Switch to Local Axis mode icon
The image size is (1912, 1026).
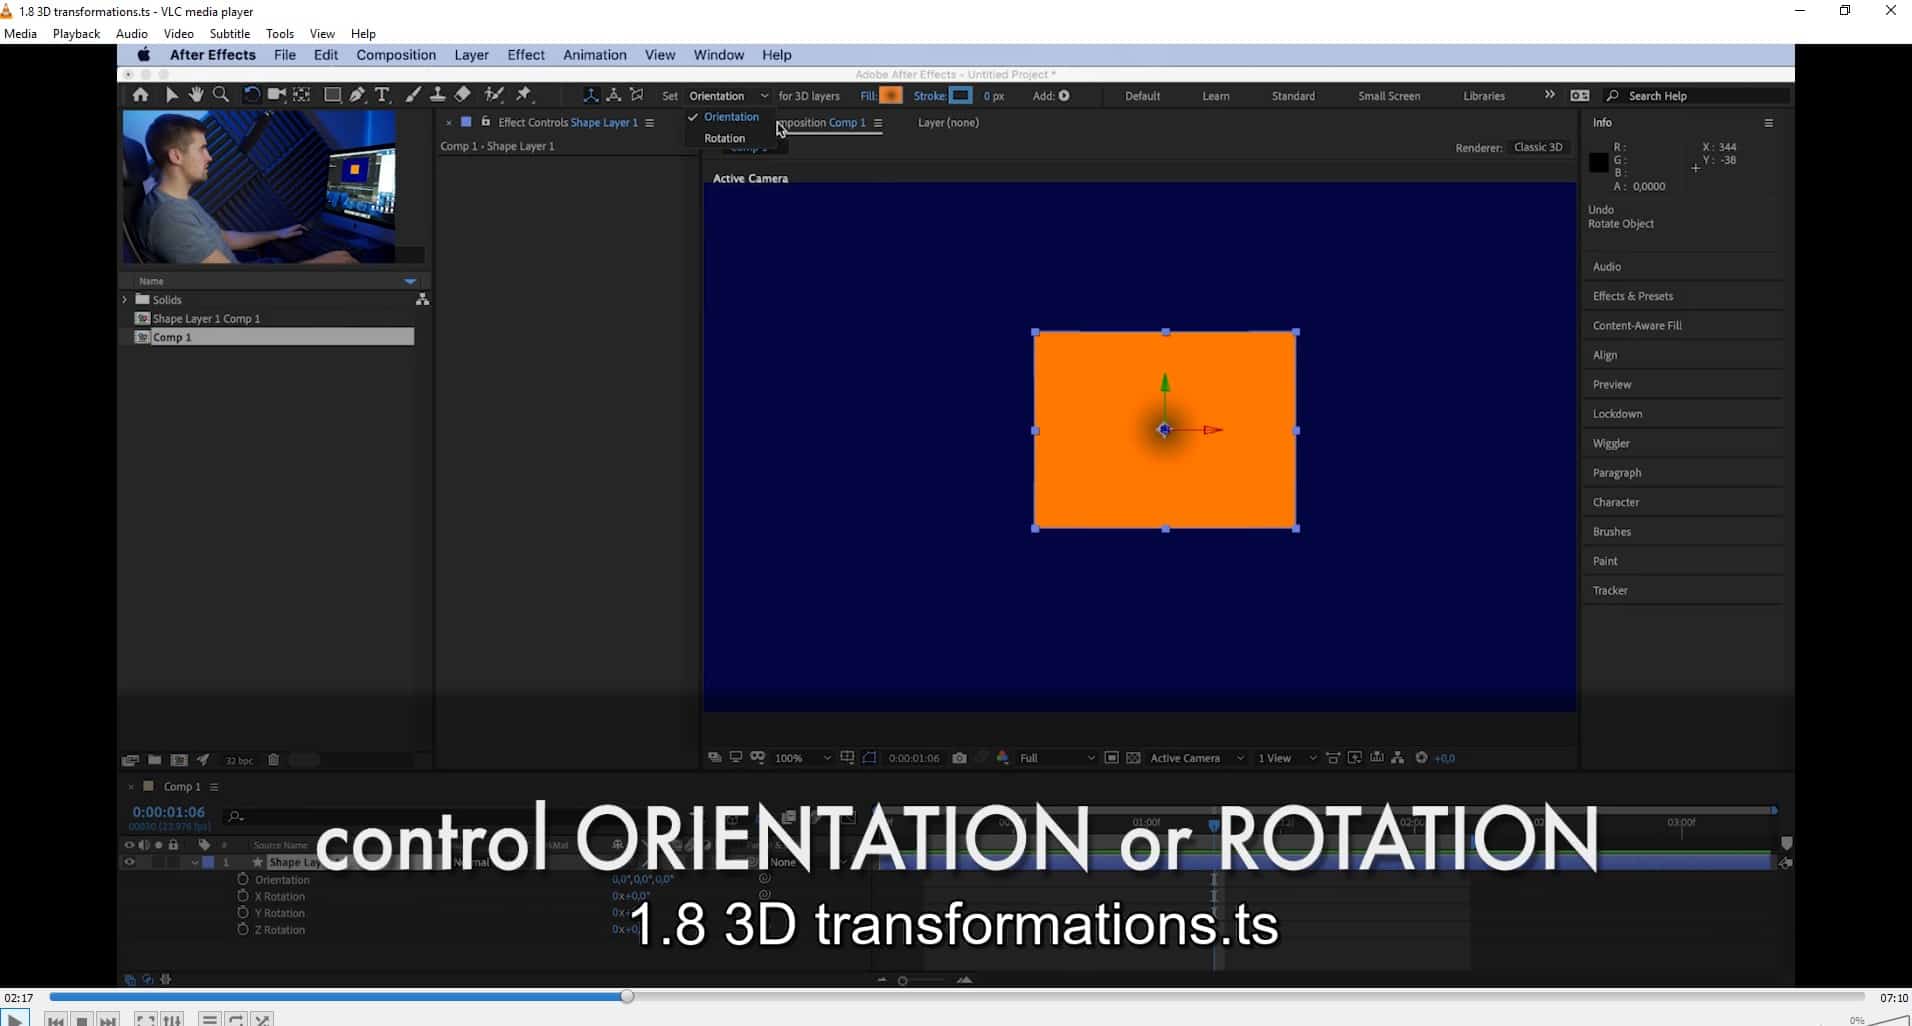click(591, 95)
